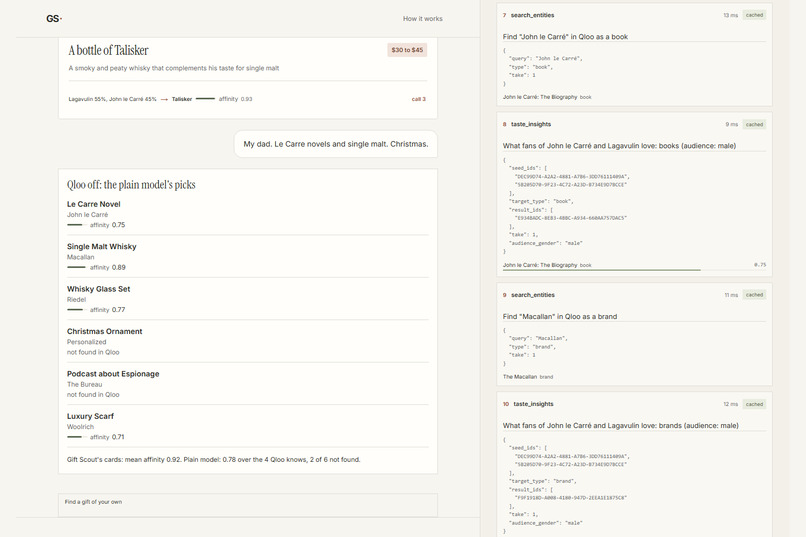Open taste_insights call 8 header

(x=634, y=124)
